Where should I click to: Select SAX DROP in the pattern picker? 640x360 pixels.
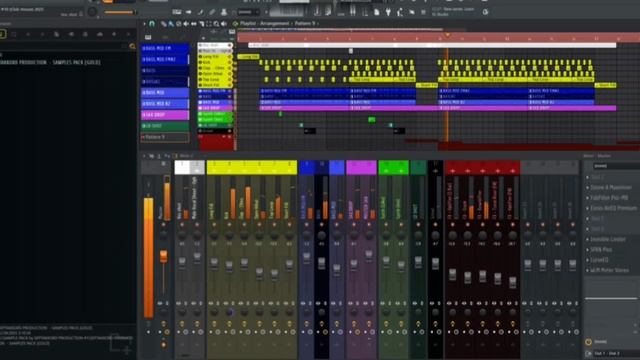[x=165, y=115]
